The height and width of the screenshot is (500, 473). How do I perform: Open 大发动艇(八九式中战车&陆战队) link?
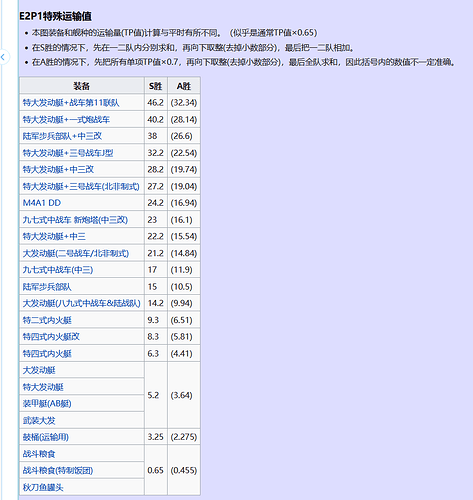tap(82, 303)
